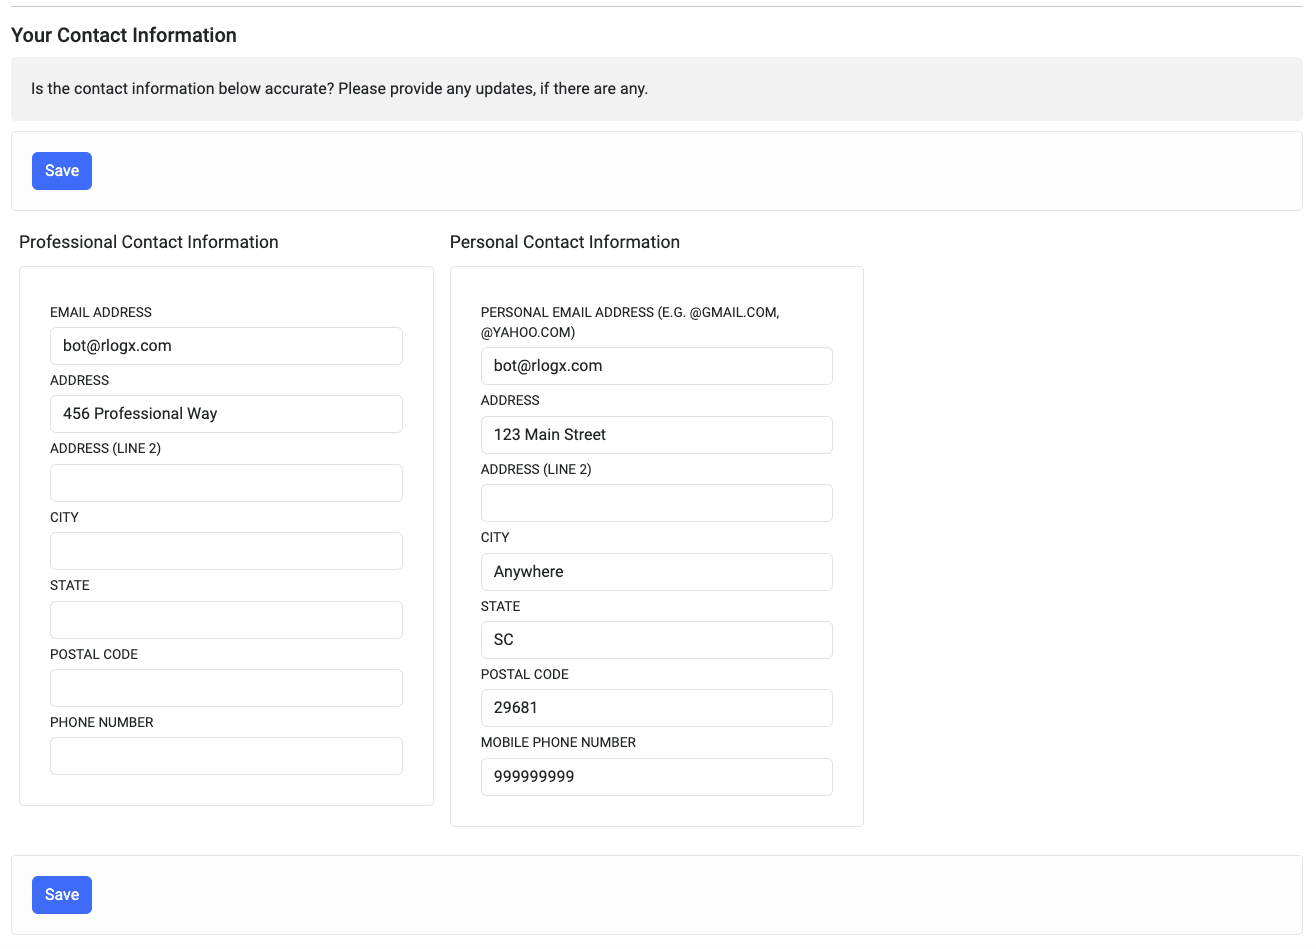Click the empty City field under Professional Contact Information
The width and height of the screenshot is (1316, 949).
pos(225,550)
